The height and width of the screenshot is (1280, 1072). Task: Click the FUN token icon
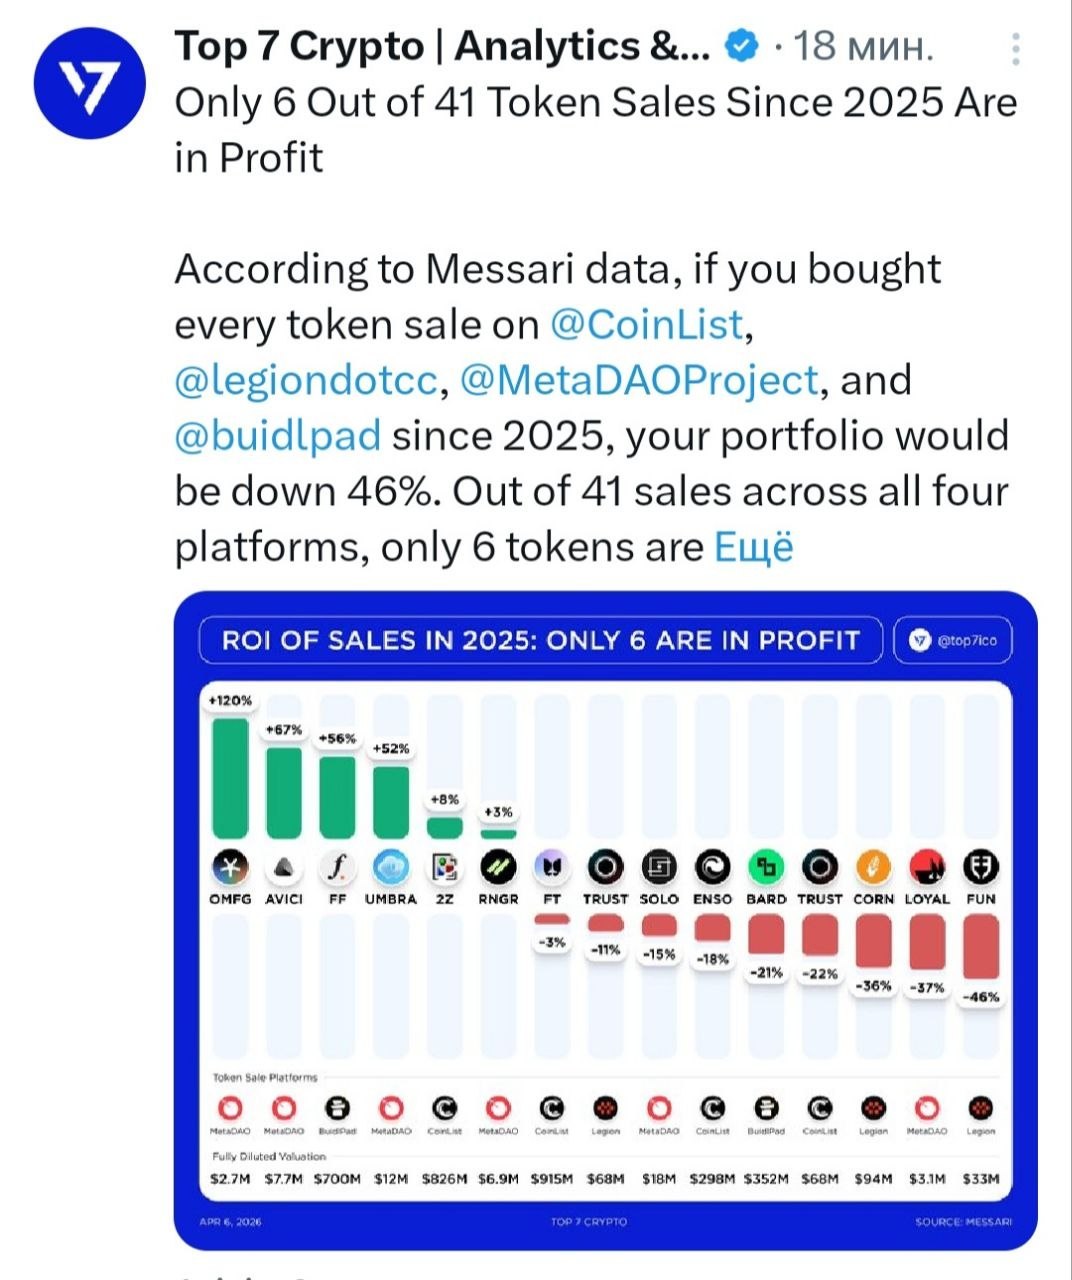(x=981, y=867)
